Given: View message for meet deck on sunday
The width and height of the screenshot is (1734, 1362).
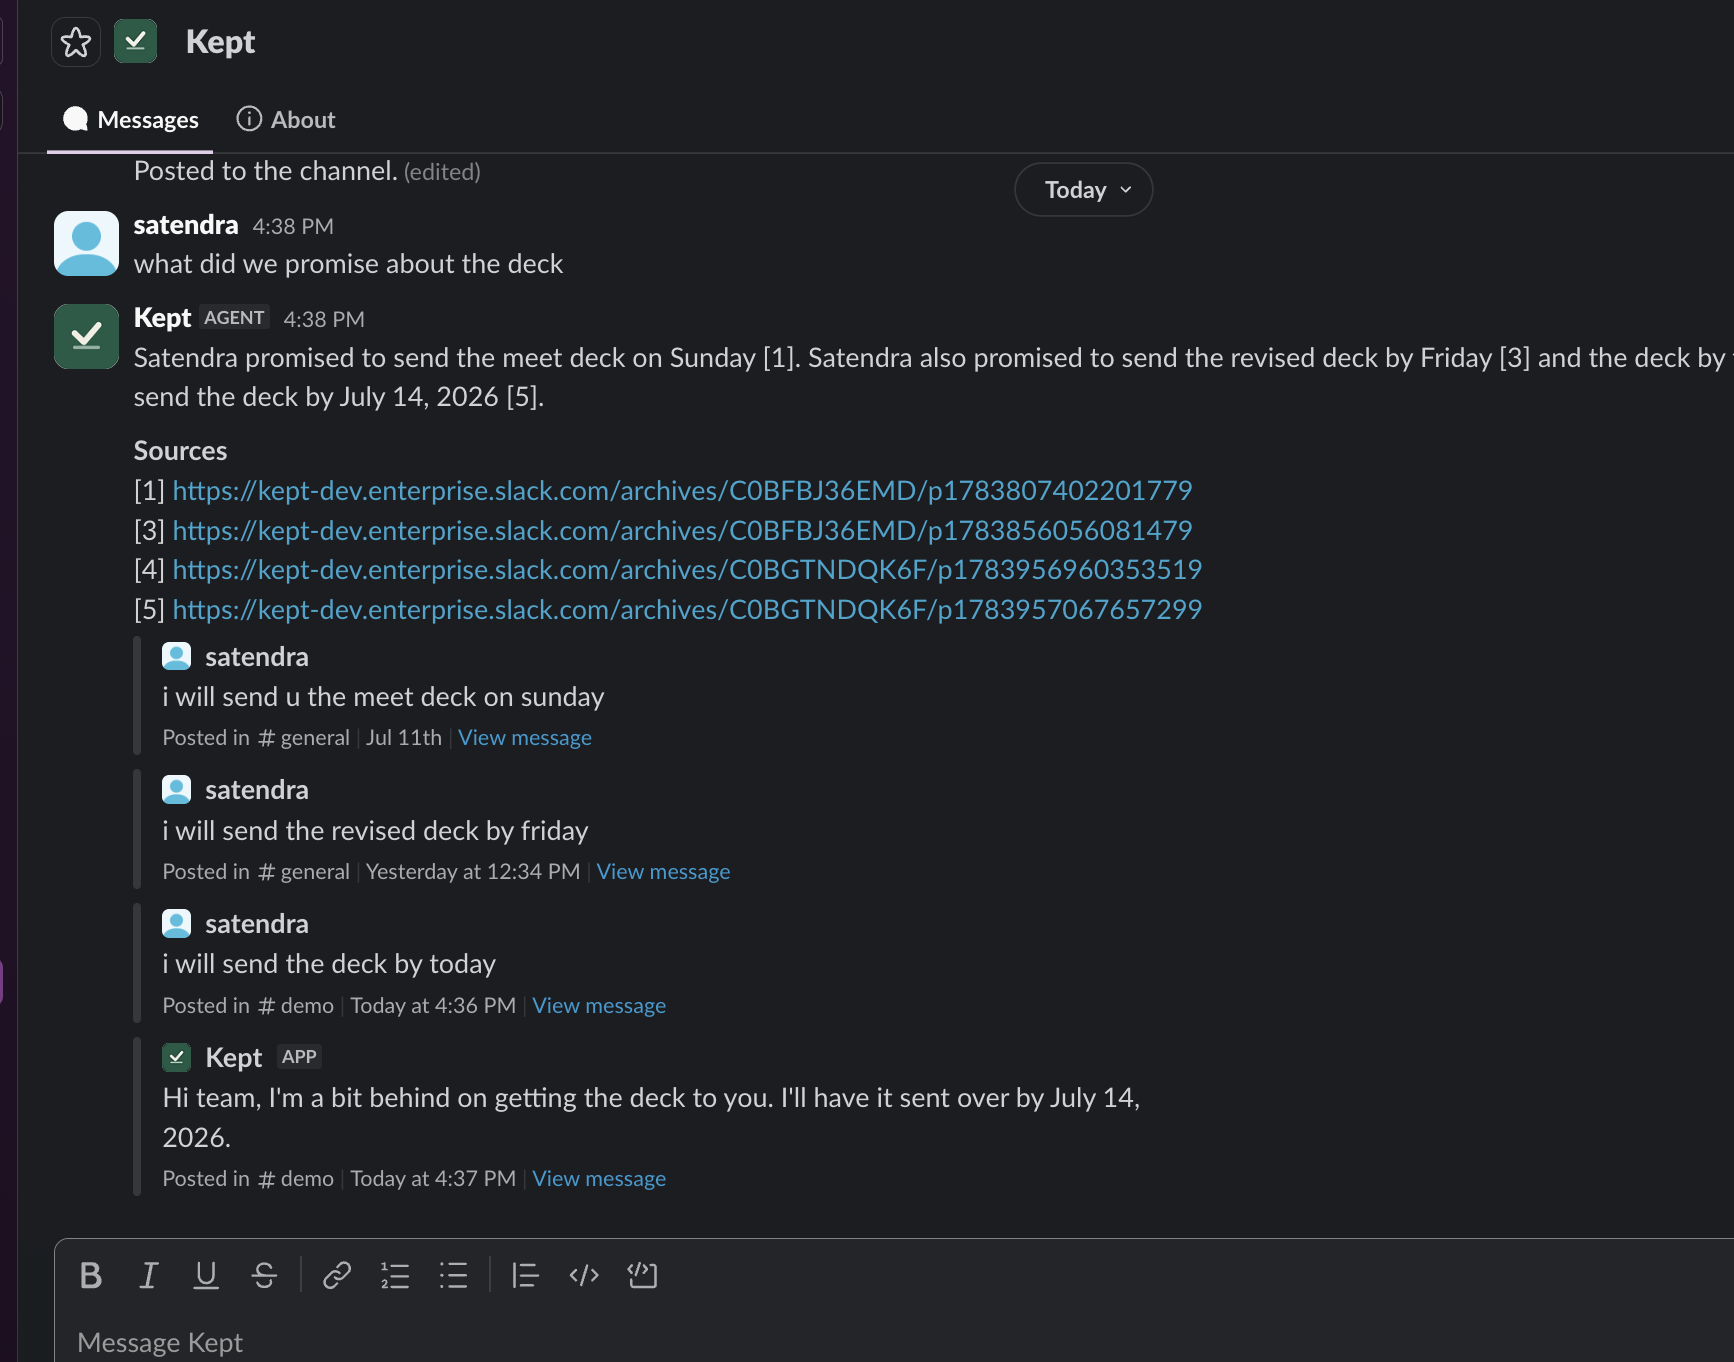Looking at the screenshot, I should point(525,738).
